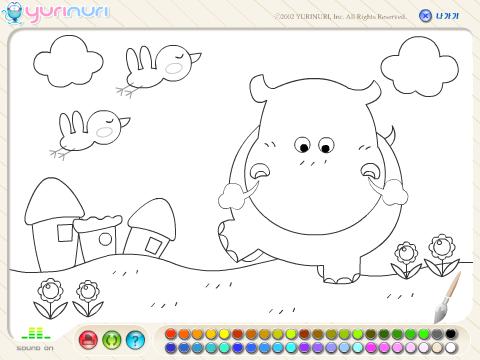480x360 pixels.
Task: Click the red print button
Action: [88, 340]
